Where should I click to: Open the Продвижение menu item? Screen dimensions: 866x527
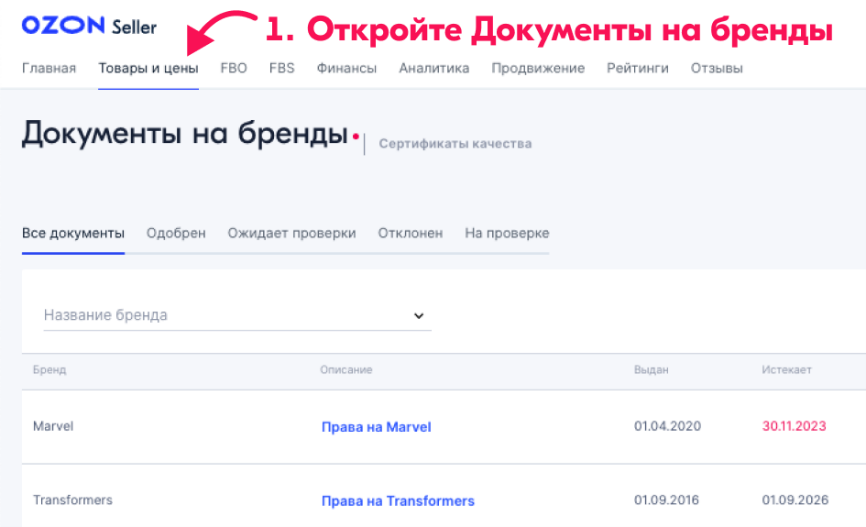tap(538, 69)
